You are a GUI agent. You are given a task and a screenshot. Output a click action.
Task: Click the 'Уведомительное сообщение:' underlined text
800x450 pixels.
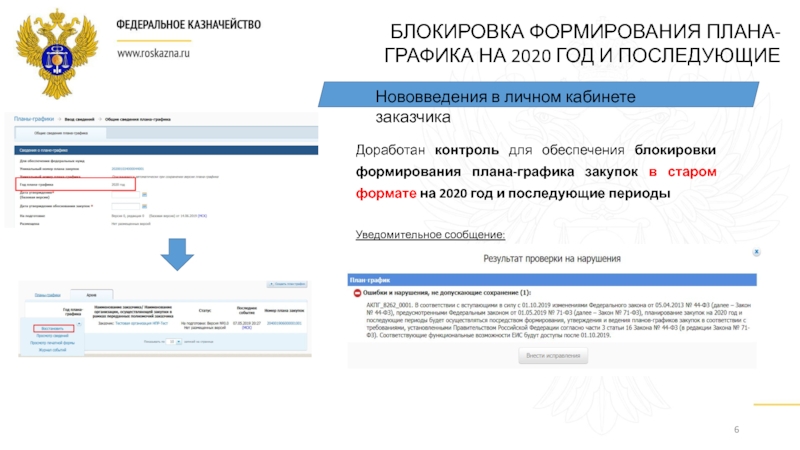430,235
